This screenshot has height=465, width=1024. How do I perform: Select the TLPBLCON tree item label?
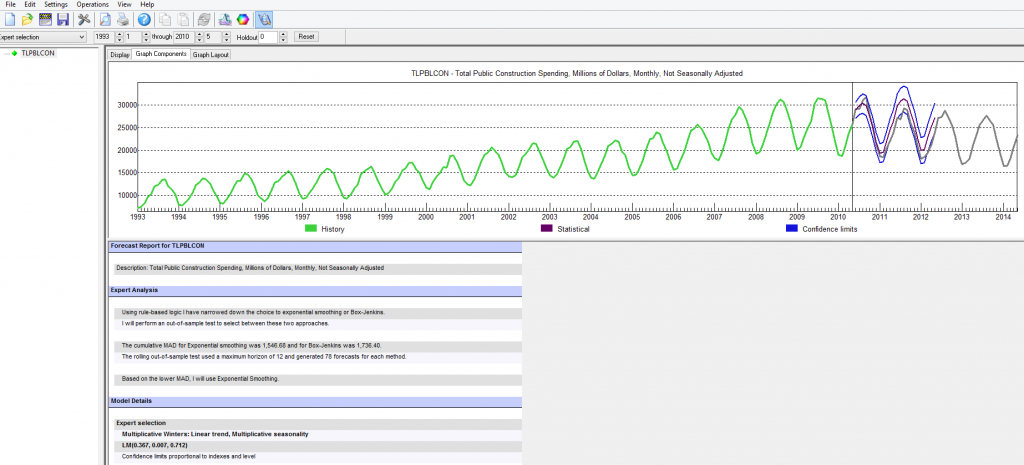coord(38,53)
